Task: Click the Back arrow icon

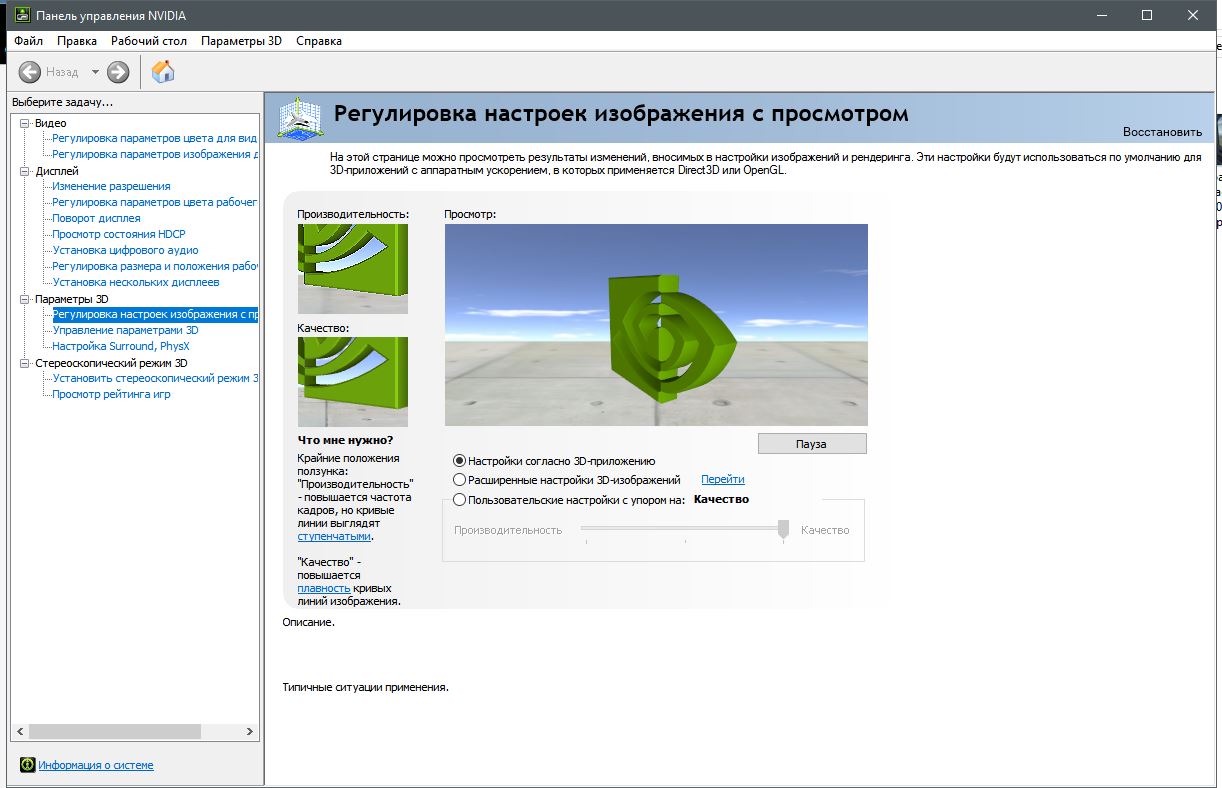Action: click(x=29, y=72)
